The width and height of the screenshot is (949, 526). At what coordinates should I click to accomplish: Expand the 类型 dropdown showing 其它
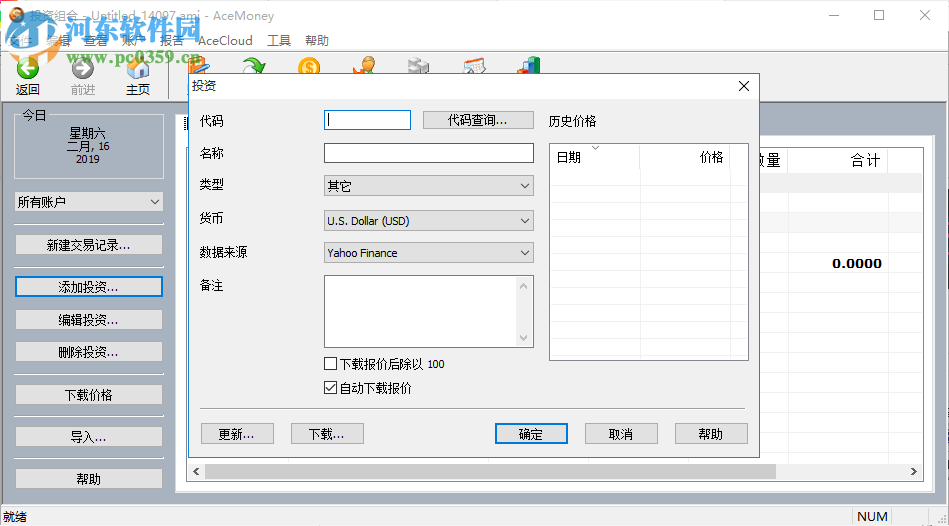[429, 186]
